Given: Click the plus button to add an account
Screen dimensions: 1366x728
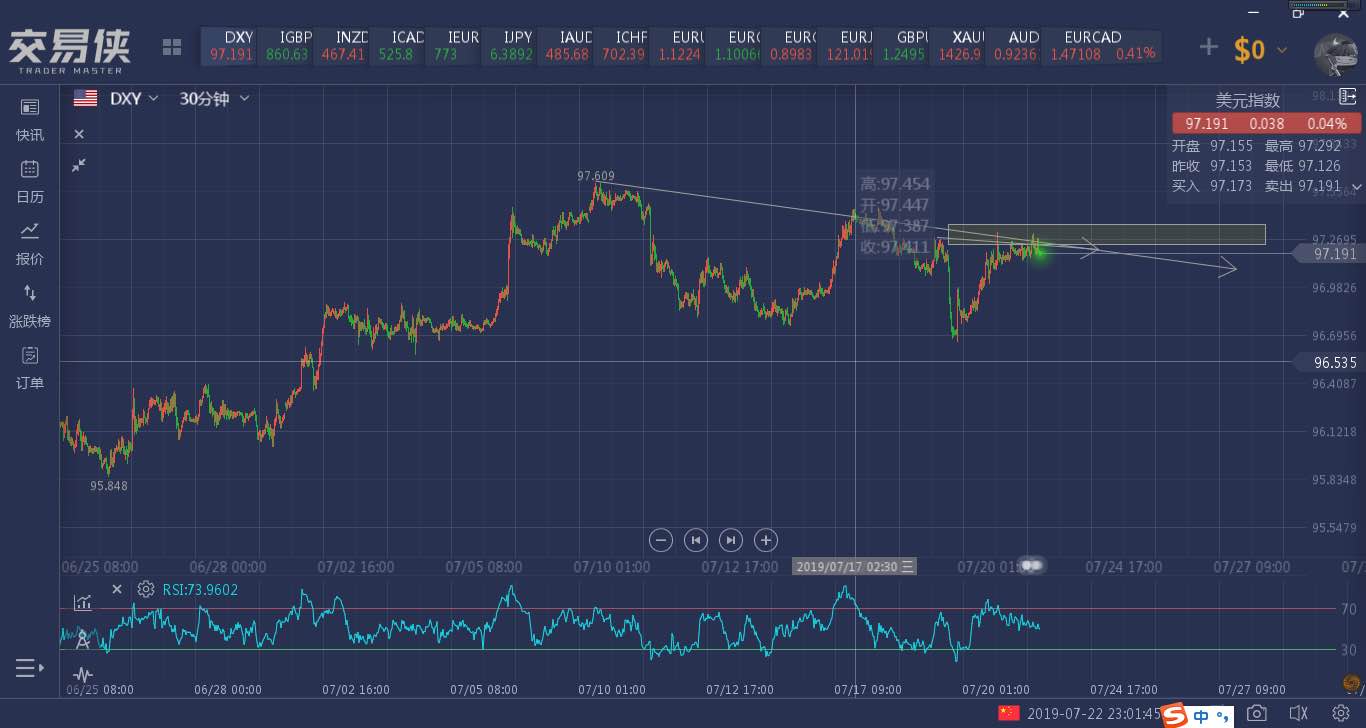Looking at the screenshot, I should 1209,47.
